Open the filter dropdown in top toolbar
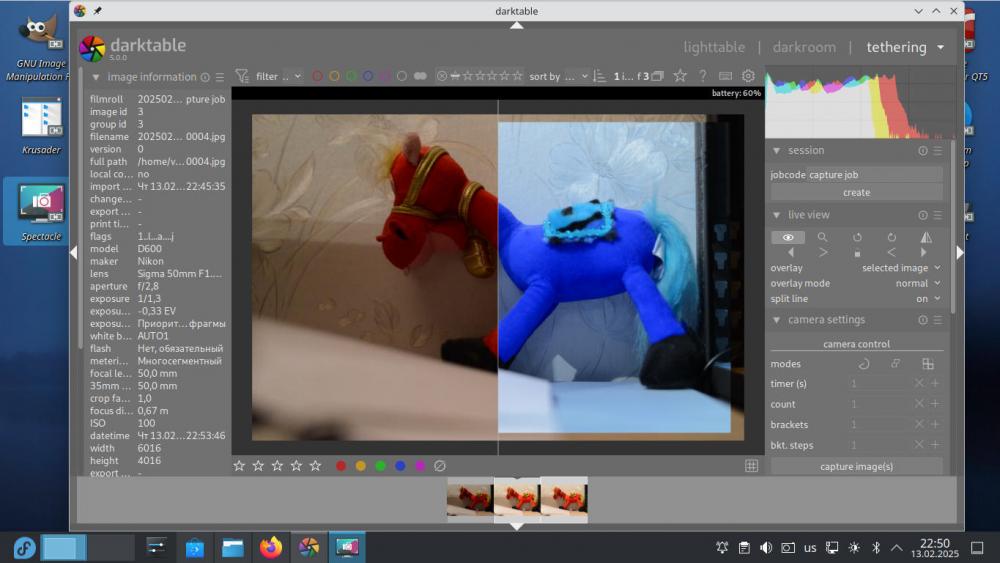This screenshot has height=563, width=1000. coord(279,77)
